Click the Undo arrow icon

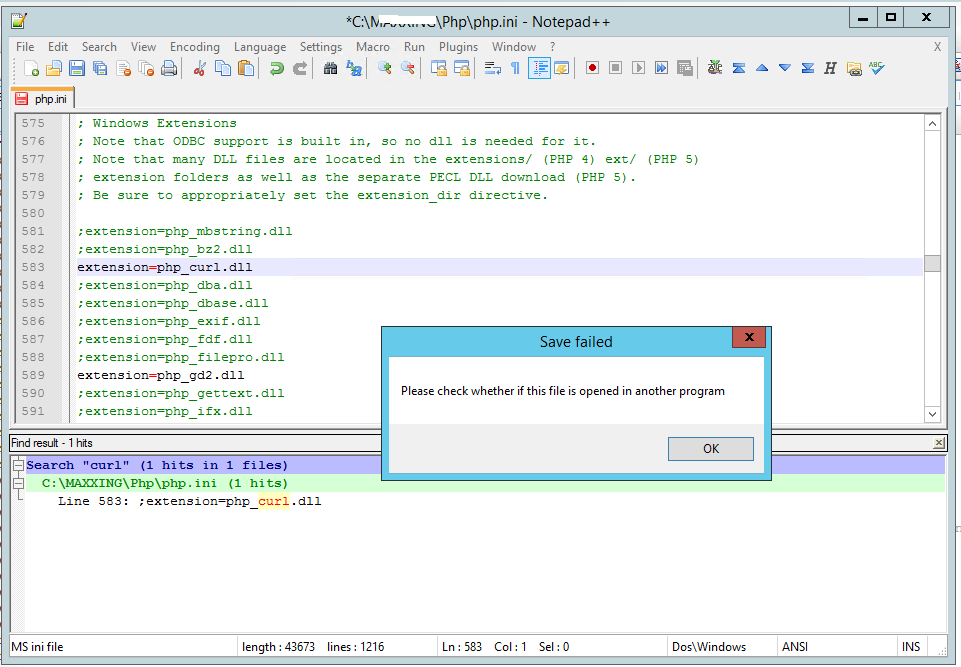pyautogui.click(x=276, y=69)
